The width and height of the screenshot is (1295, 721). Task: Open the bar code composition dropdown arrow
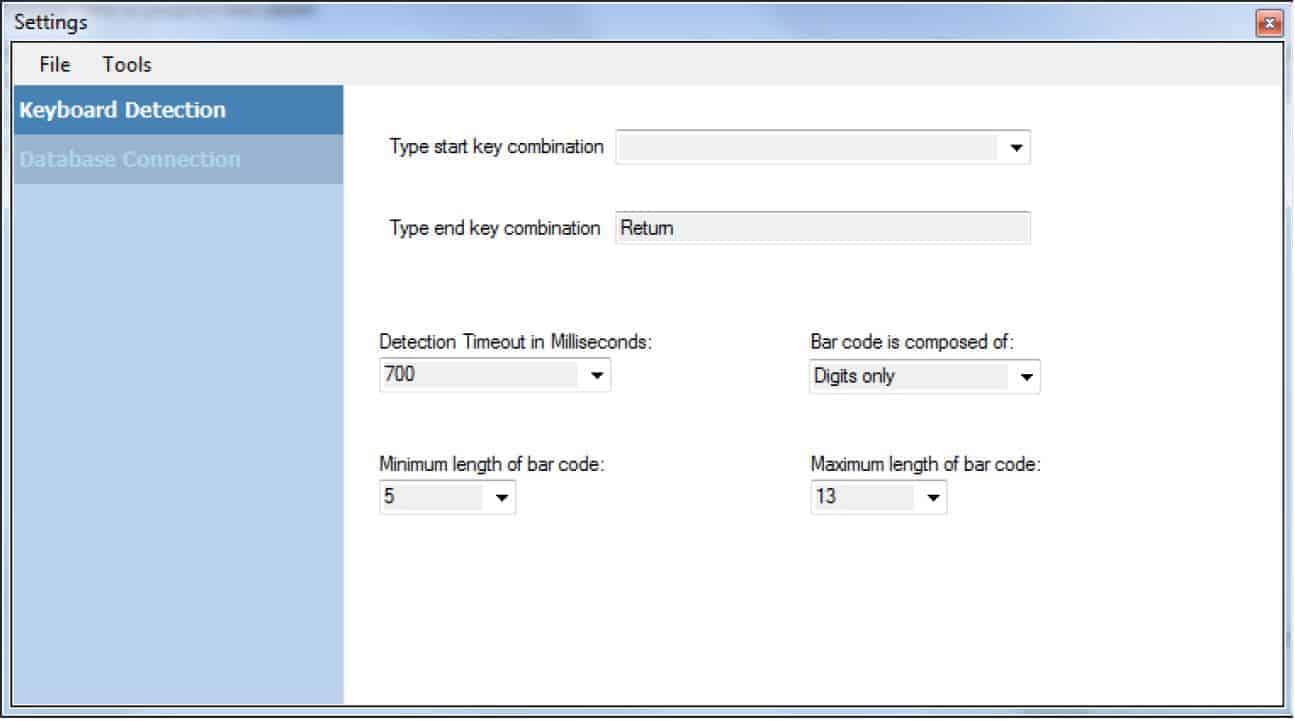pyautogui.click(x=1026, y=377)
